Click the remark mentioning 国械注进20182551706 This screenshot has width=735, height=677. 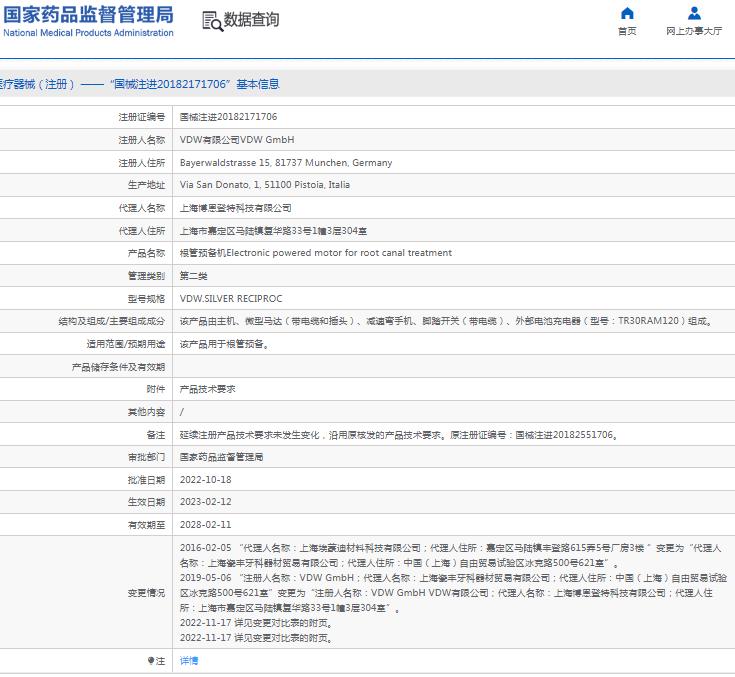398,435
